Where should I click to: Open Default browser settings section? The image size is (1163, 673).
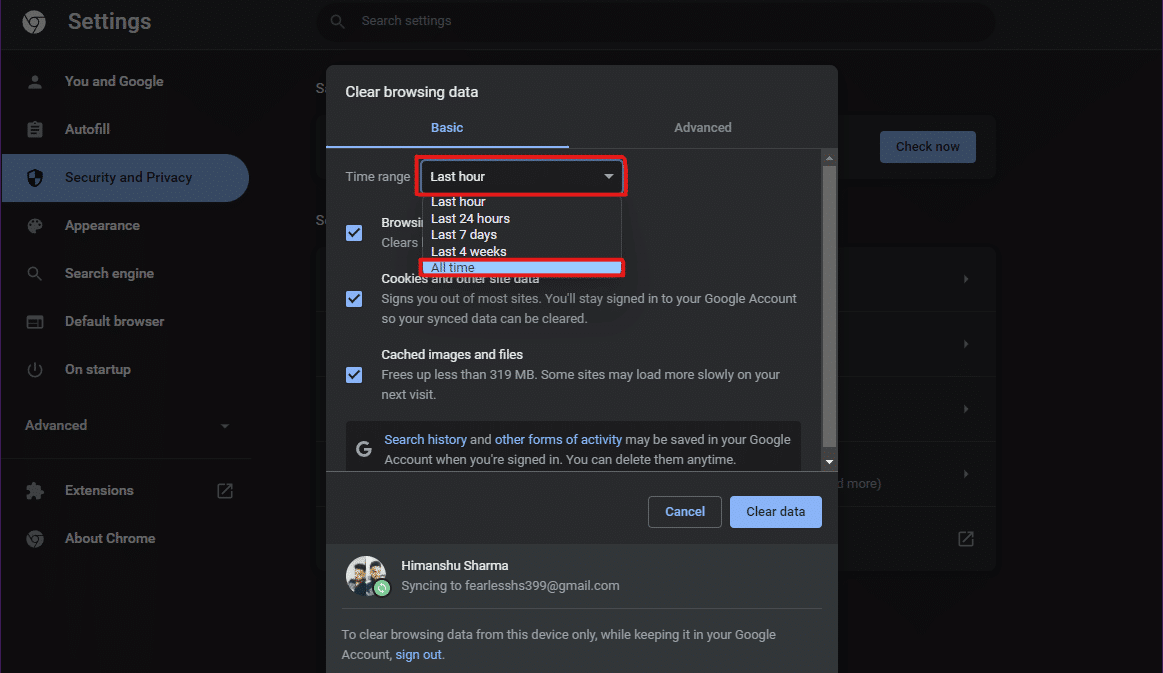point(126,322)
